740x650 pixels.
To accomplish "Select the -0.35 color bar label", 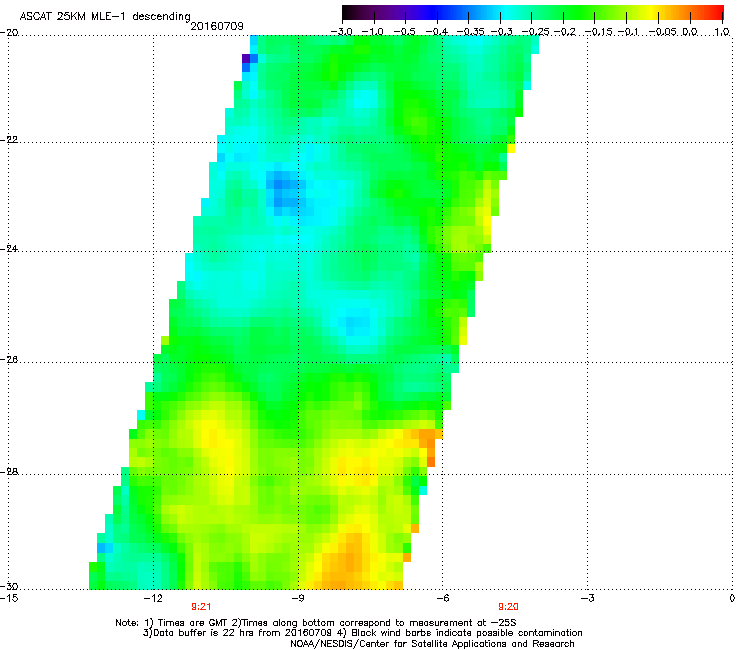I will (x=470, y=32).
